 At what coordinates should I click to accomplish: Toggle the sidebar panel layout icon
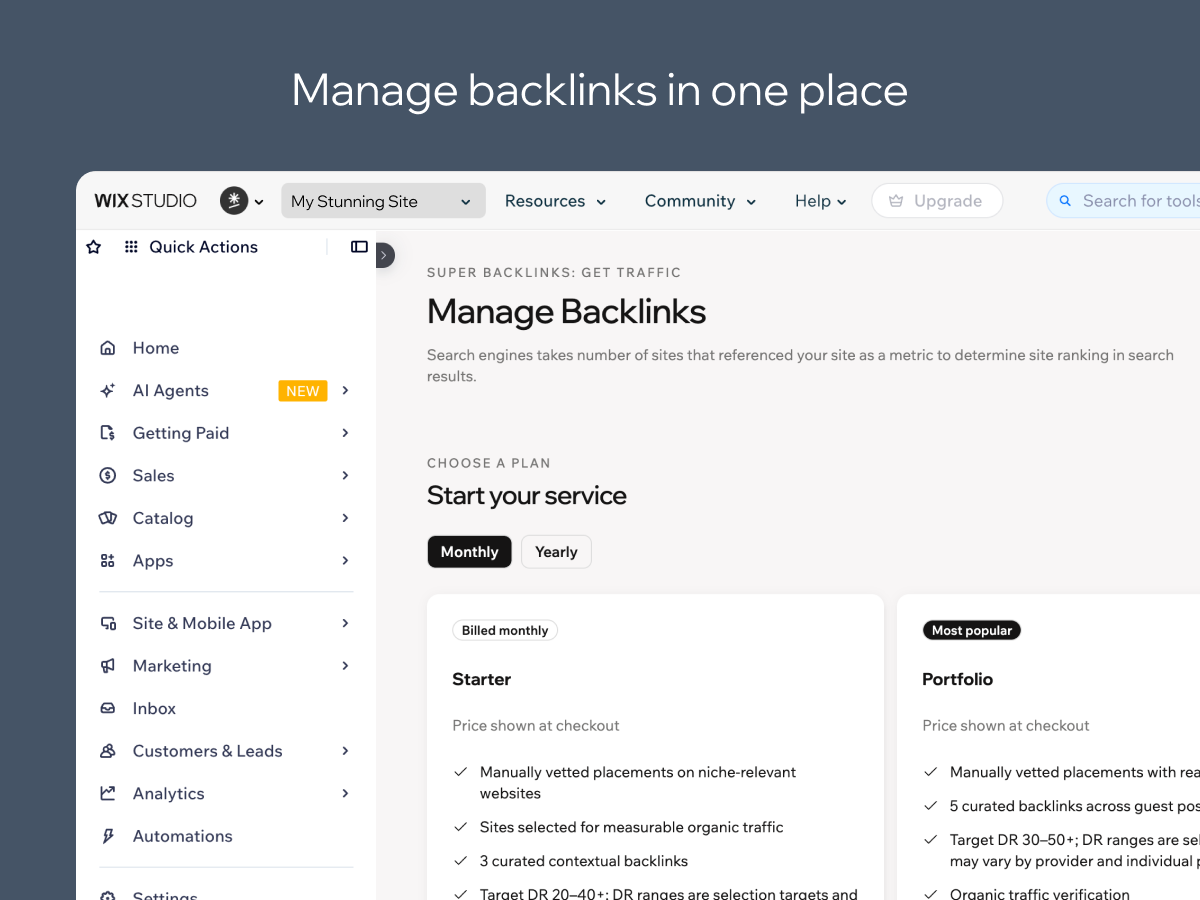pos(359,247)
